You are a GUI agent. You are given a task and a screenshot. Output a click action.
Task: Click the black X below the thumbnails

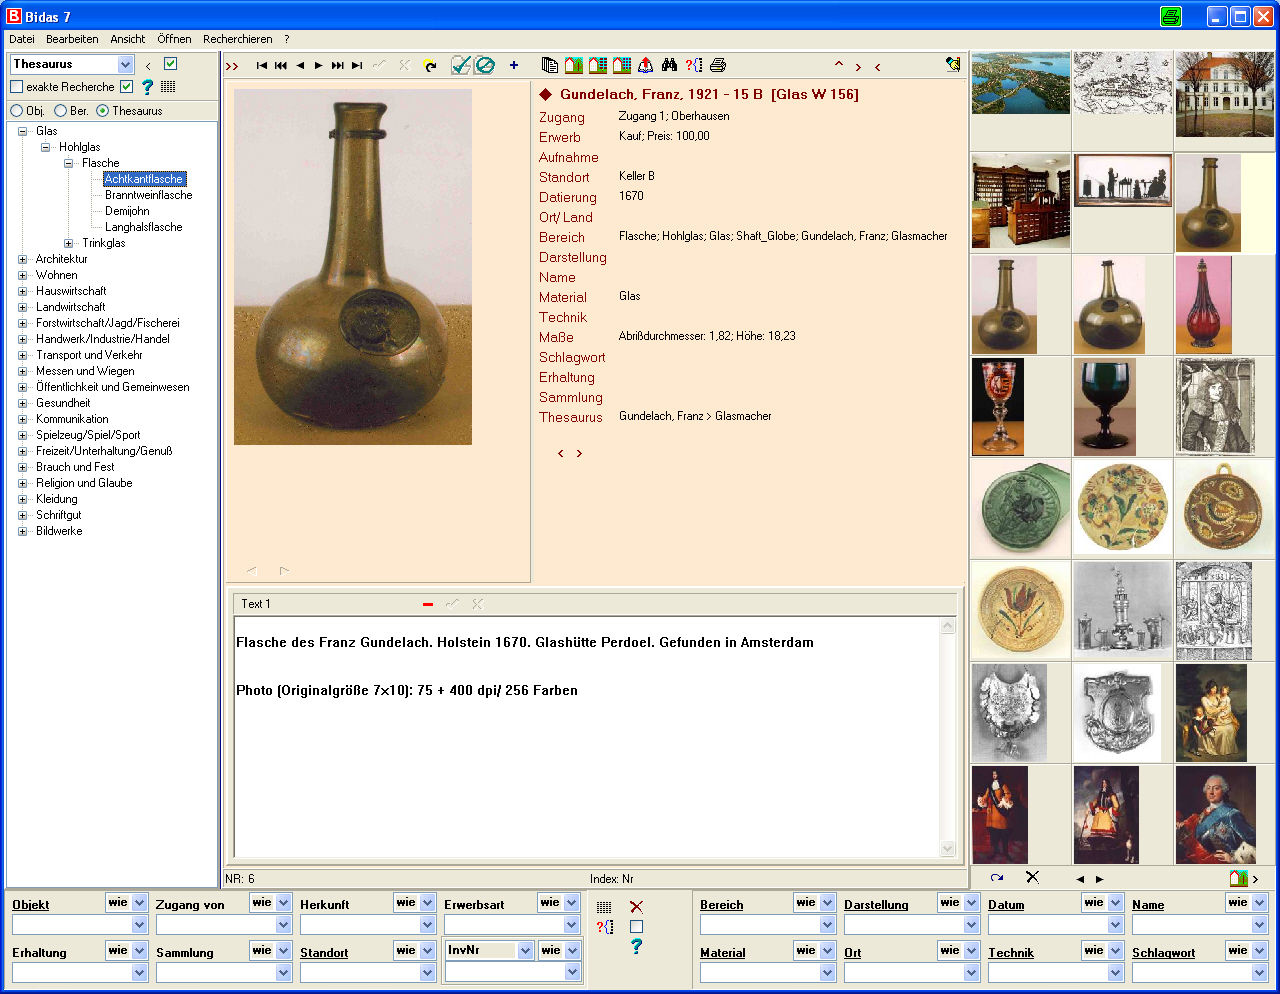click(x=1032, y=877)
